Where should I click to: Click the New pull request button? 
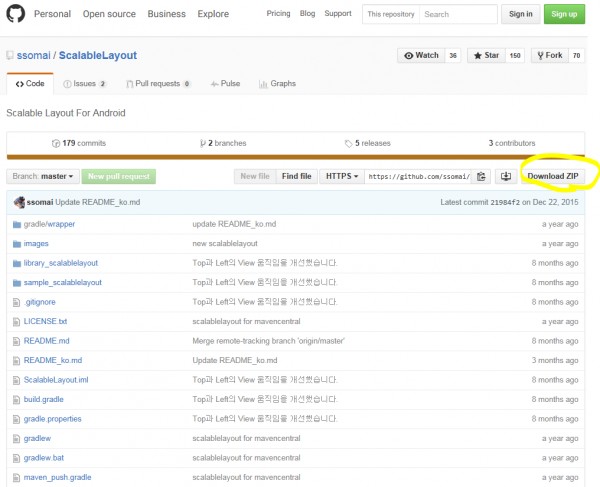[x=119, y=176]
